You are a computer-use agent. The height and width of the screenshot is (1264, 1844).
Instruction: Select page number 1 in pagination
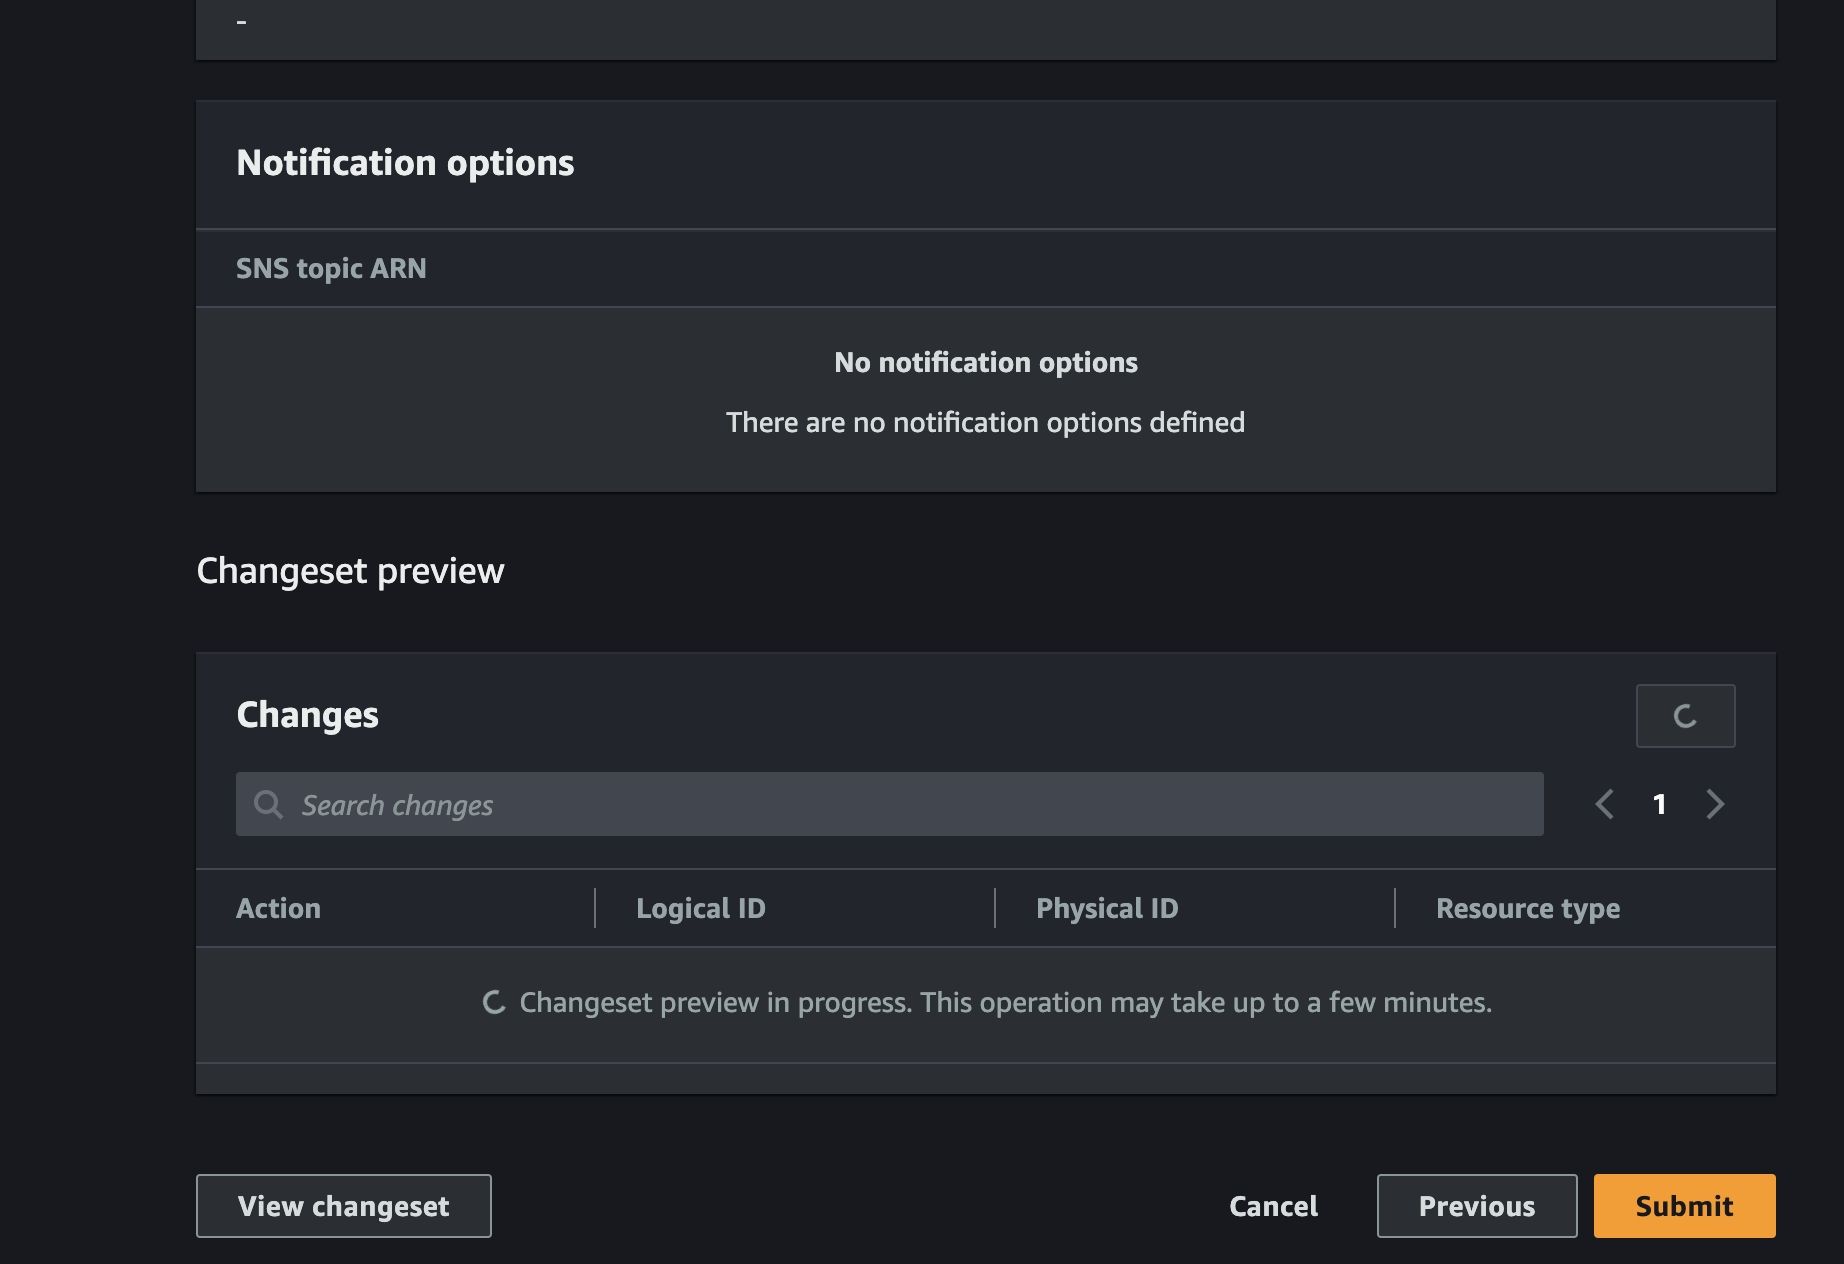(1659, 804)
